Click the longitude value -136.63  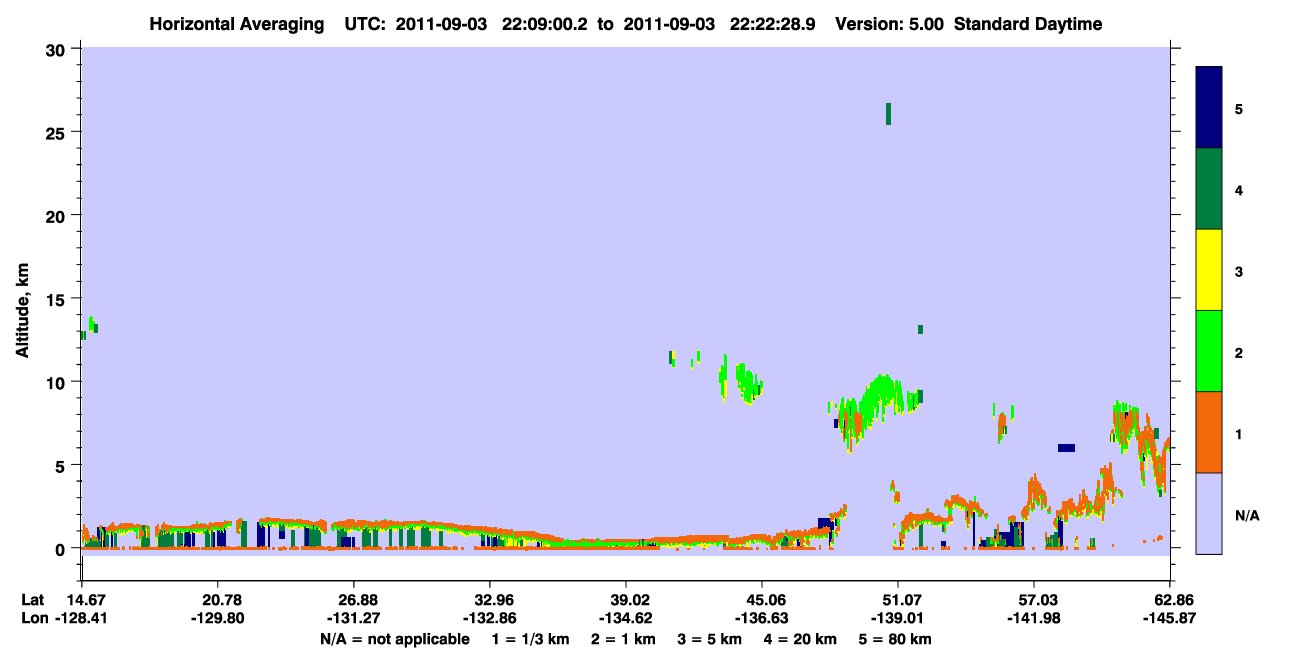click(762, 619)
